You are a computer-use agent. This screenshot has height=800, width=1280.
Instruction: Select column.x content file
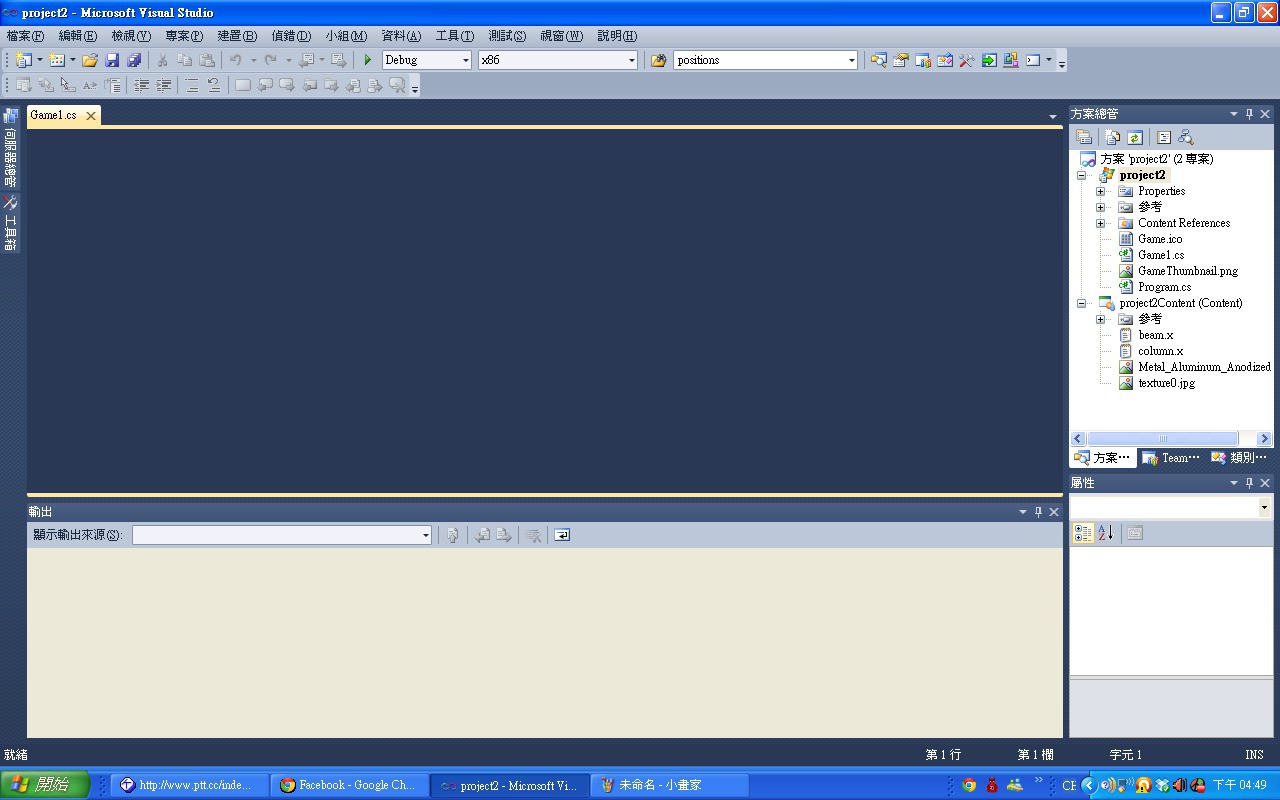coord(1160,351)
